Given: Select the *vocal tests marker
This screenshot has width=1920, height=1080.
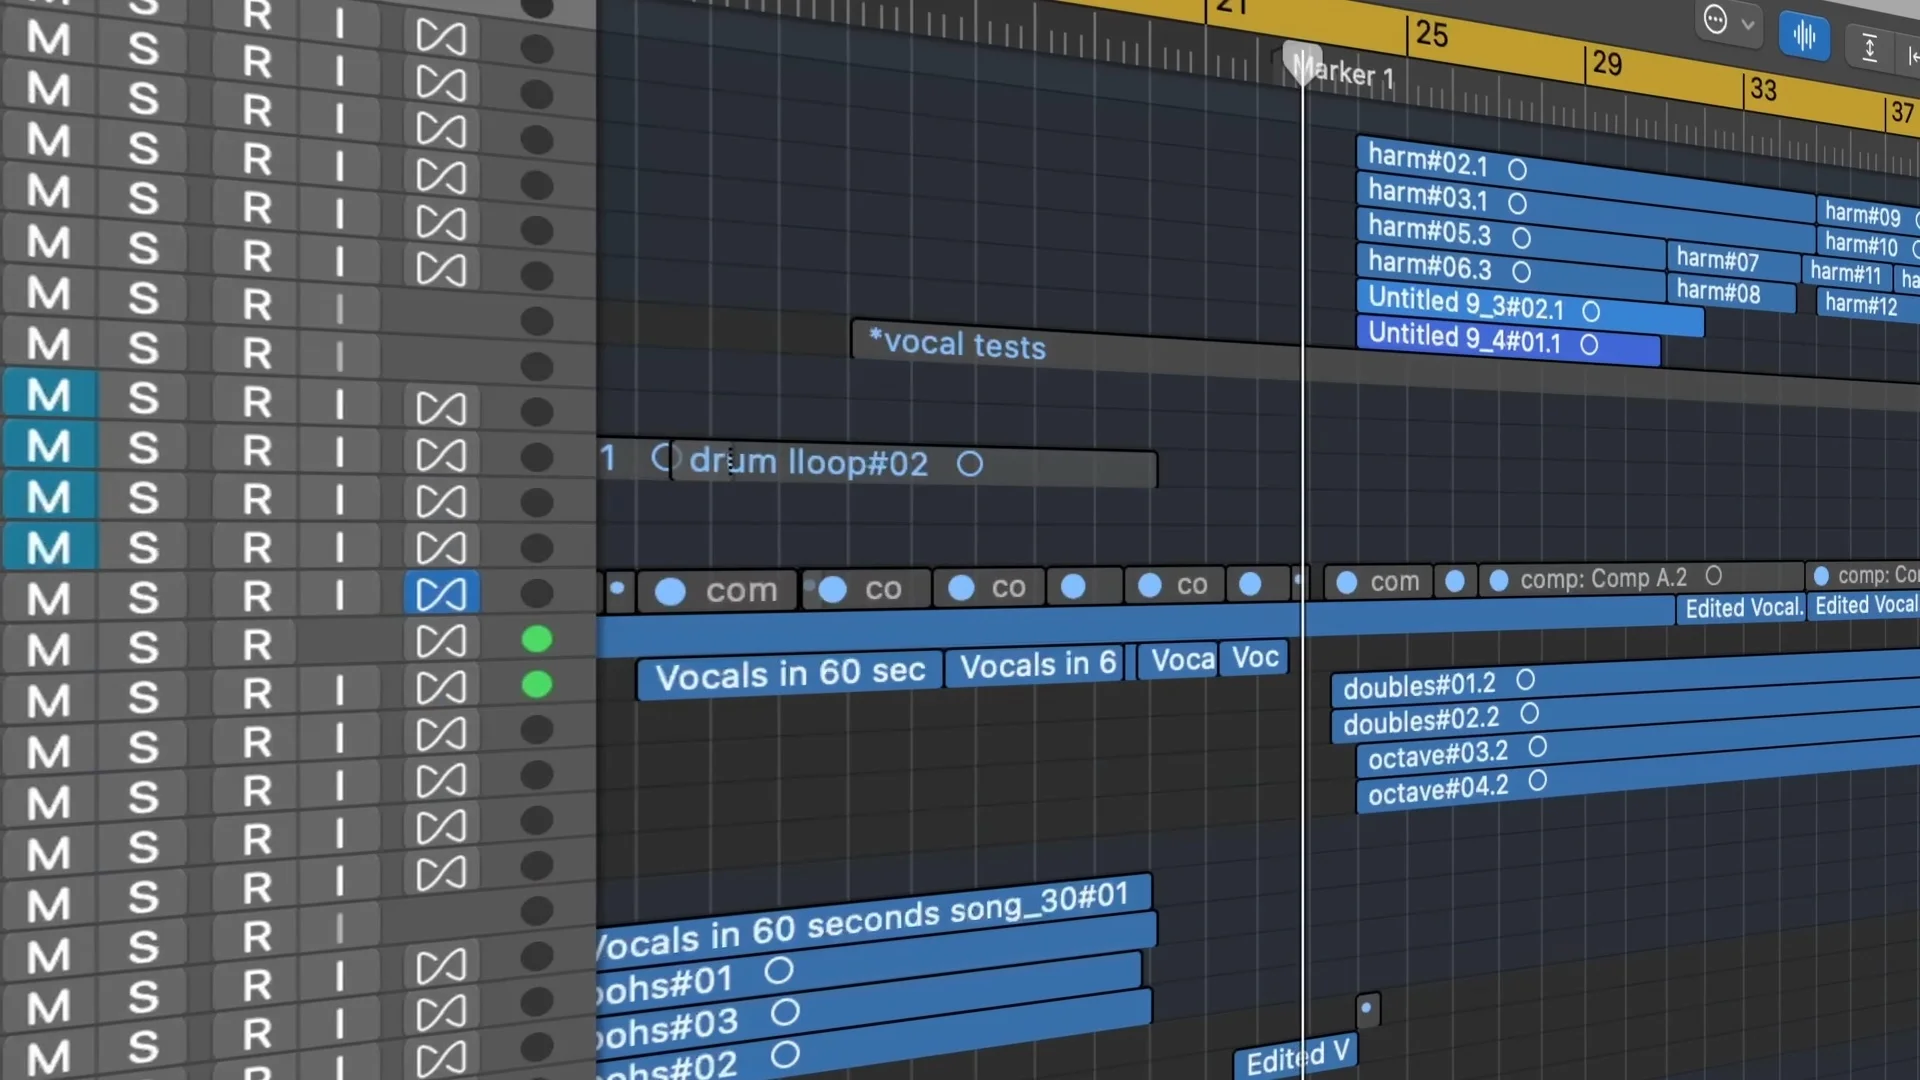Looking at the screenshot, I should click(953, 344).
